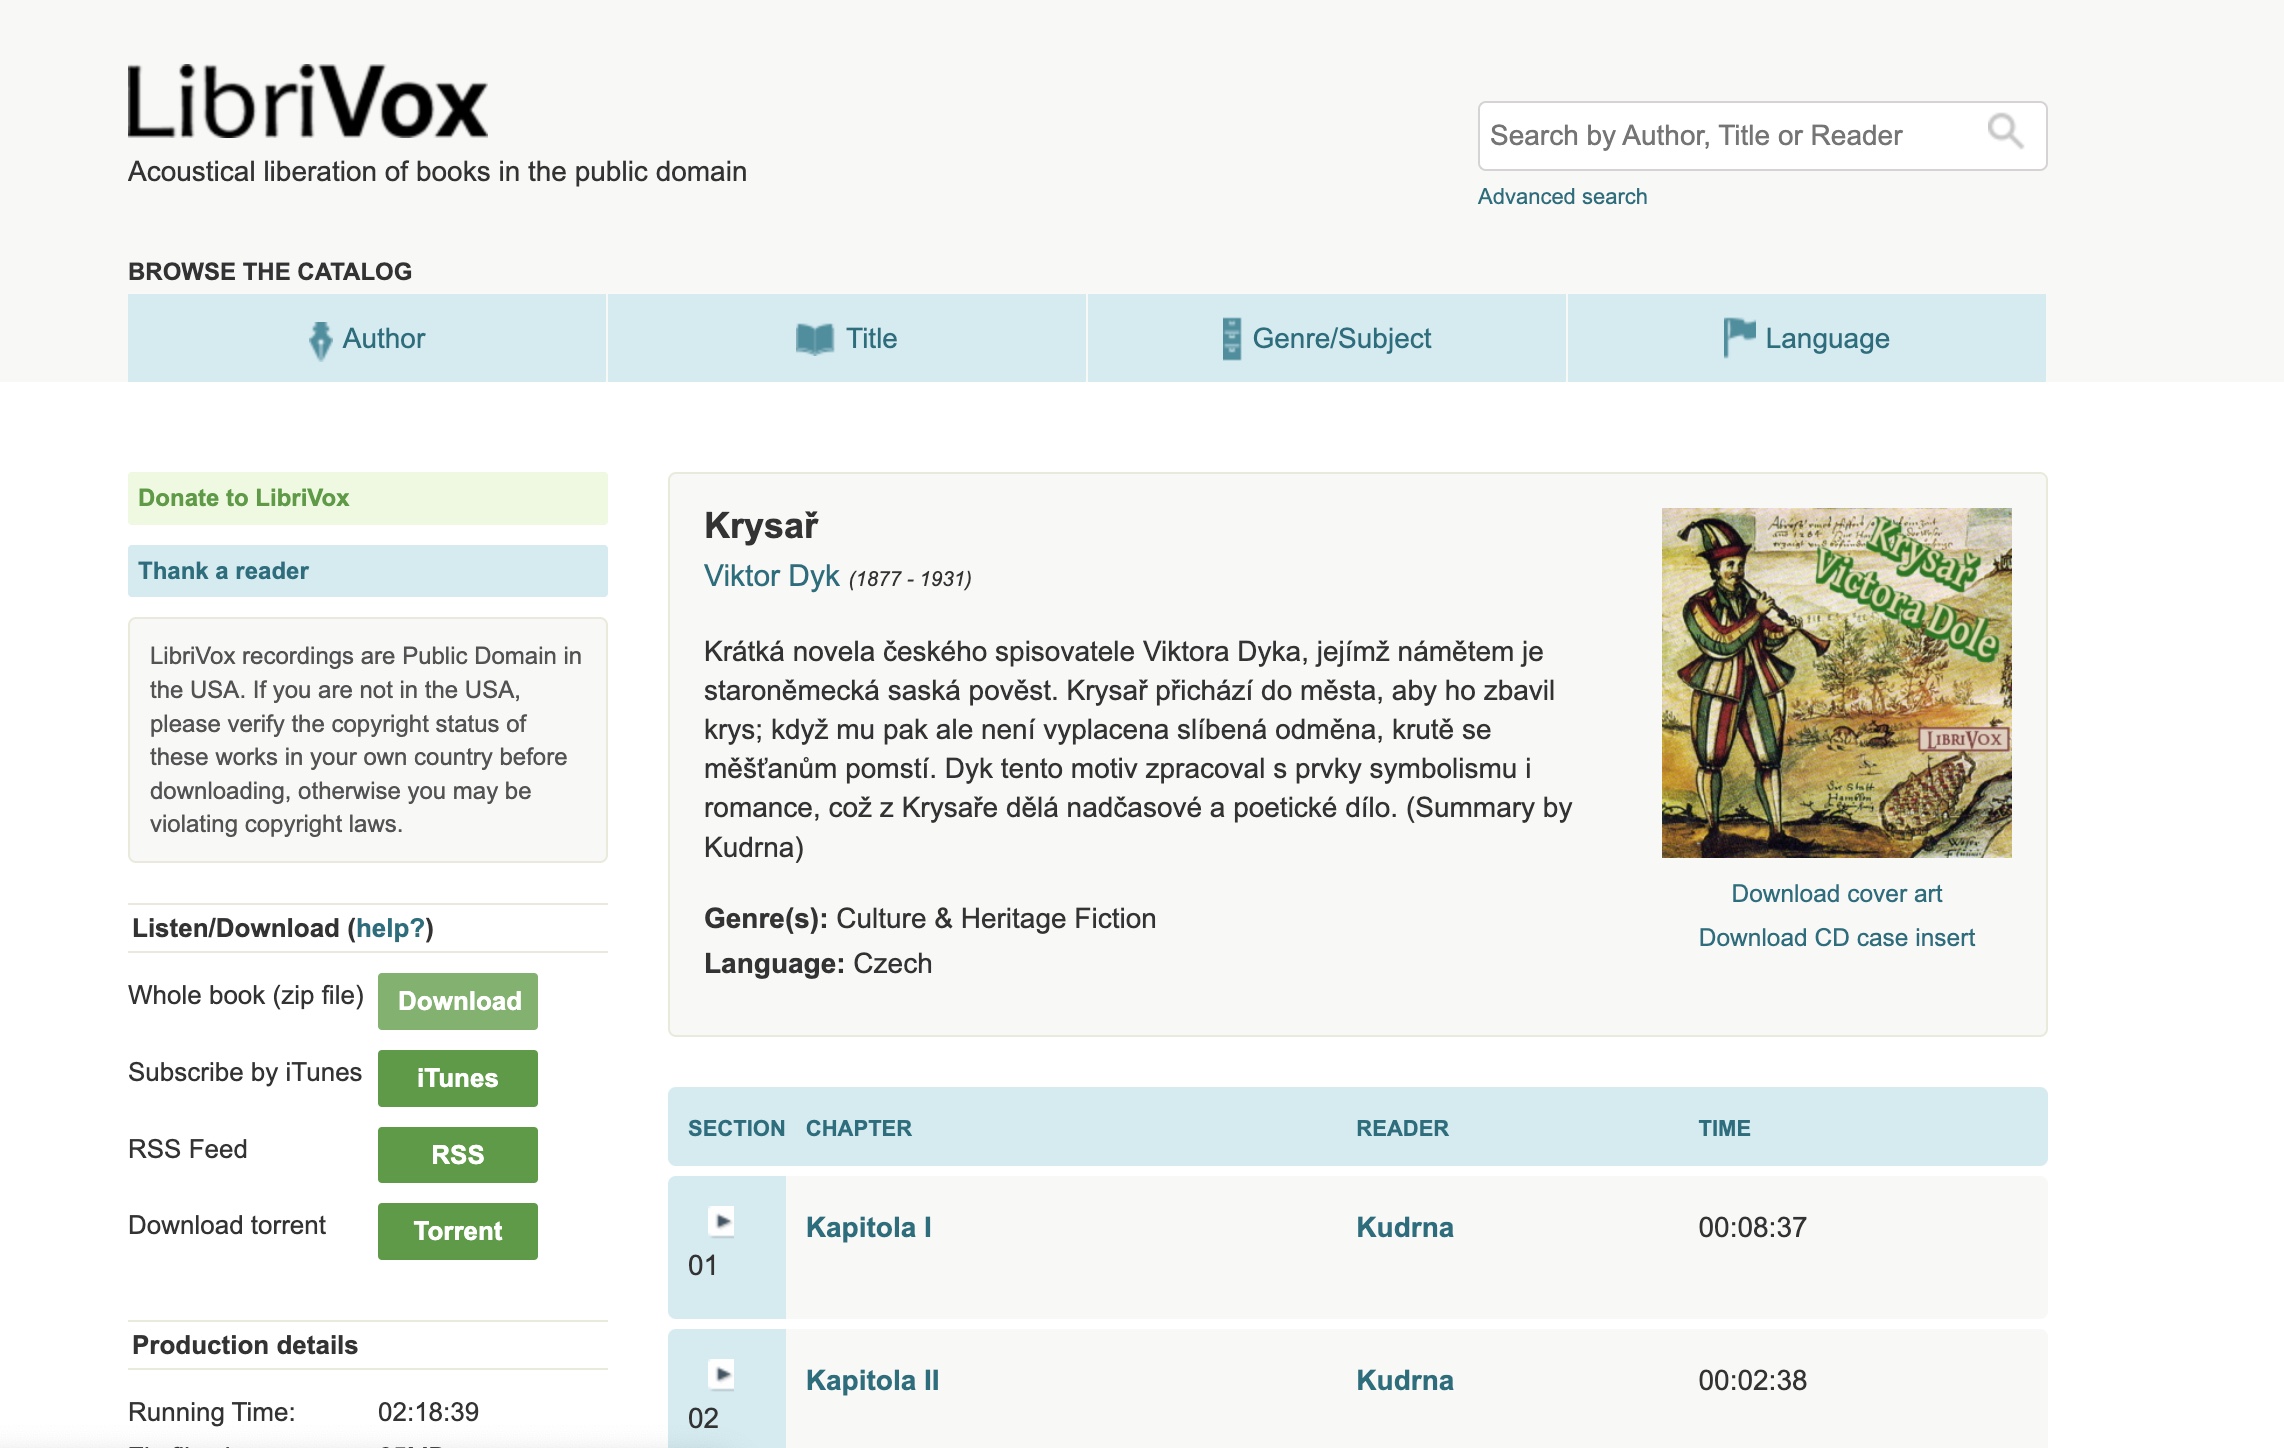
Task: Open the Viktor Dyk author link
Action: (771, 576)
